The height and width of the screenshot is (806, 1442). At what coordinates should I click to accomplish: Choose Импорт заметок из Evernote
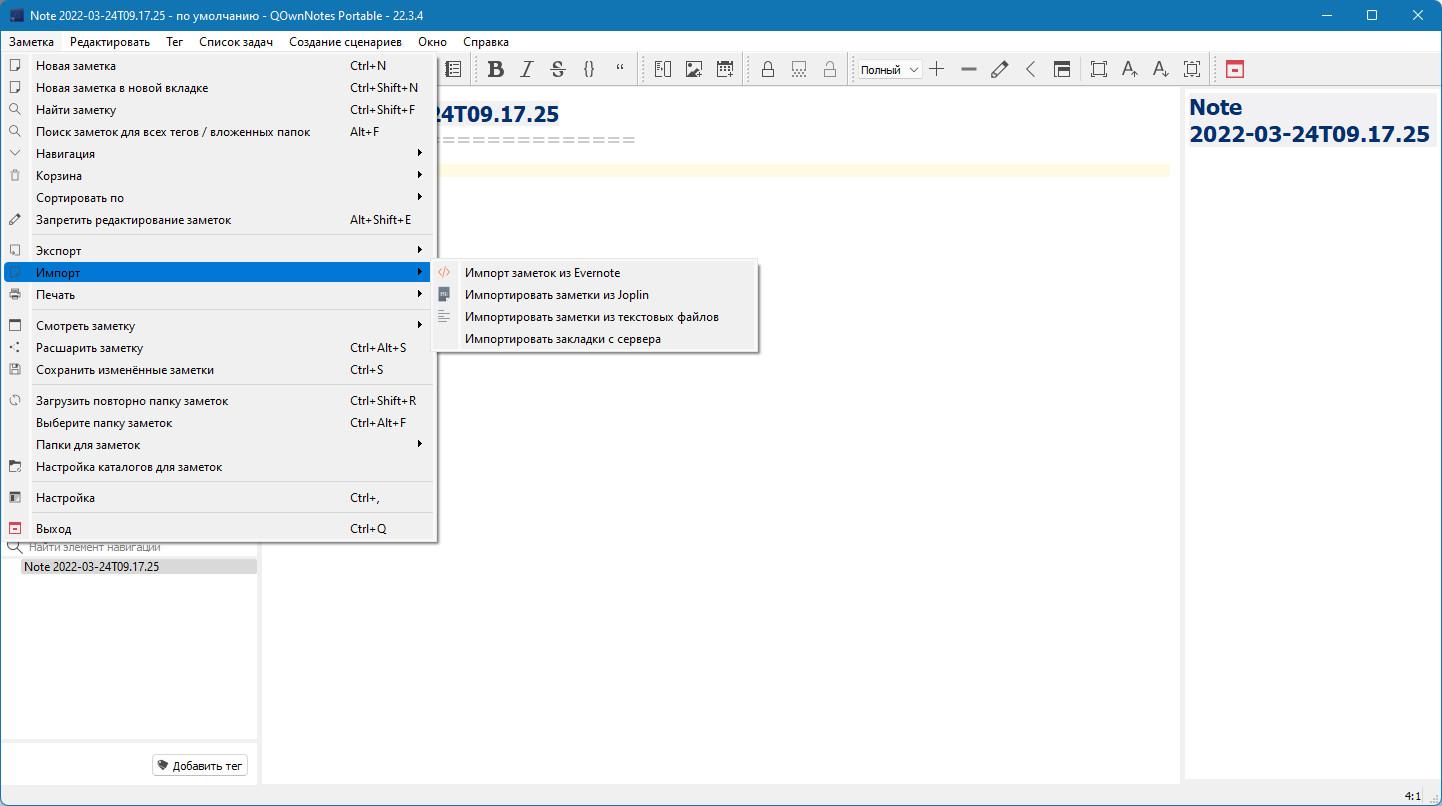click(542, 272)
